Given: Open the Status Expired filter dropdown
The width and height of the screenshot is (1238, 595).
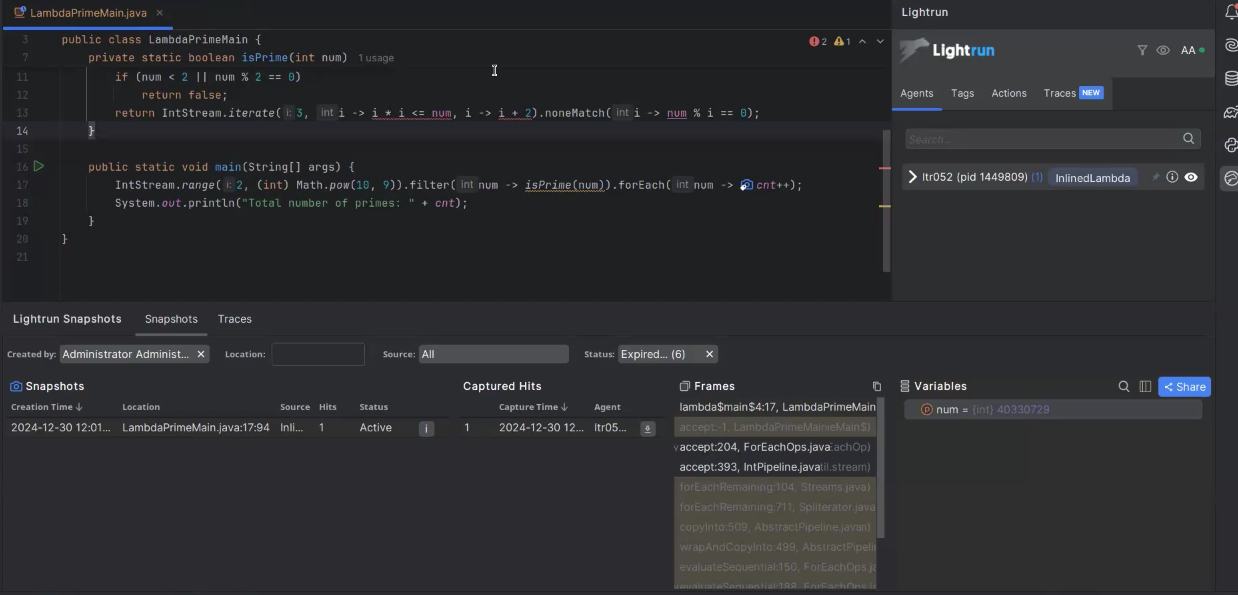Looking at the screenshot, I should (x=657, y=354).
